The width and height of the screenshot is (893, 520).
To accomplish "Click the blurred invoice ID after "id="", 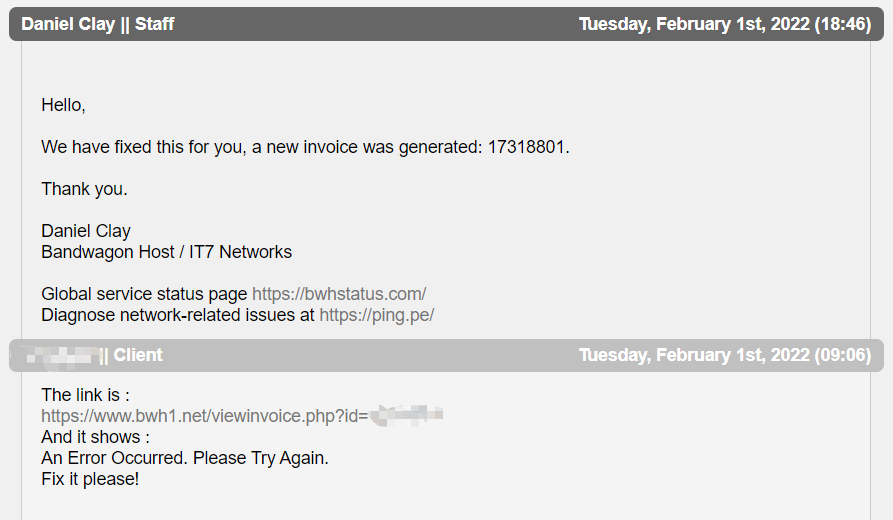I will 406,414.
